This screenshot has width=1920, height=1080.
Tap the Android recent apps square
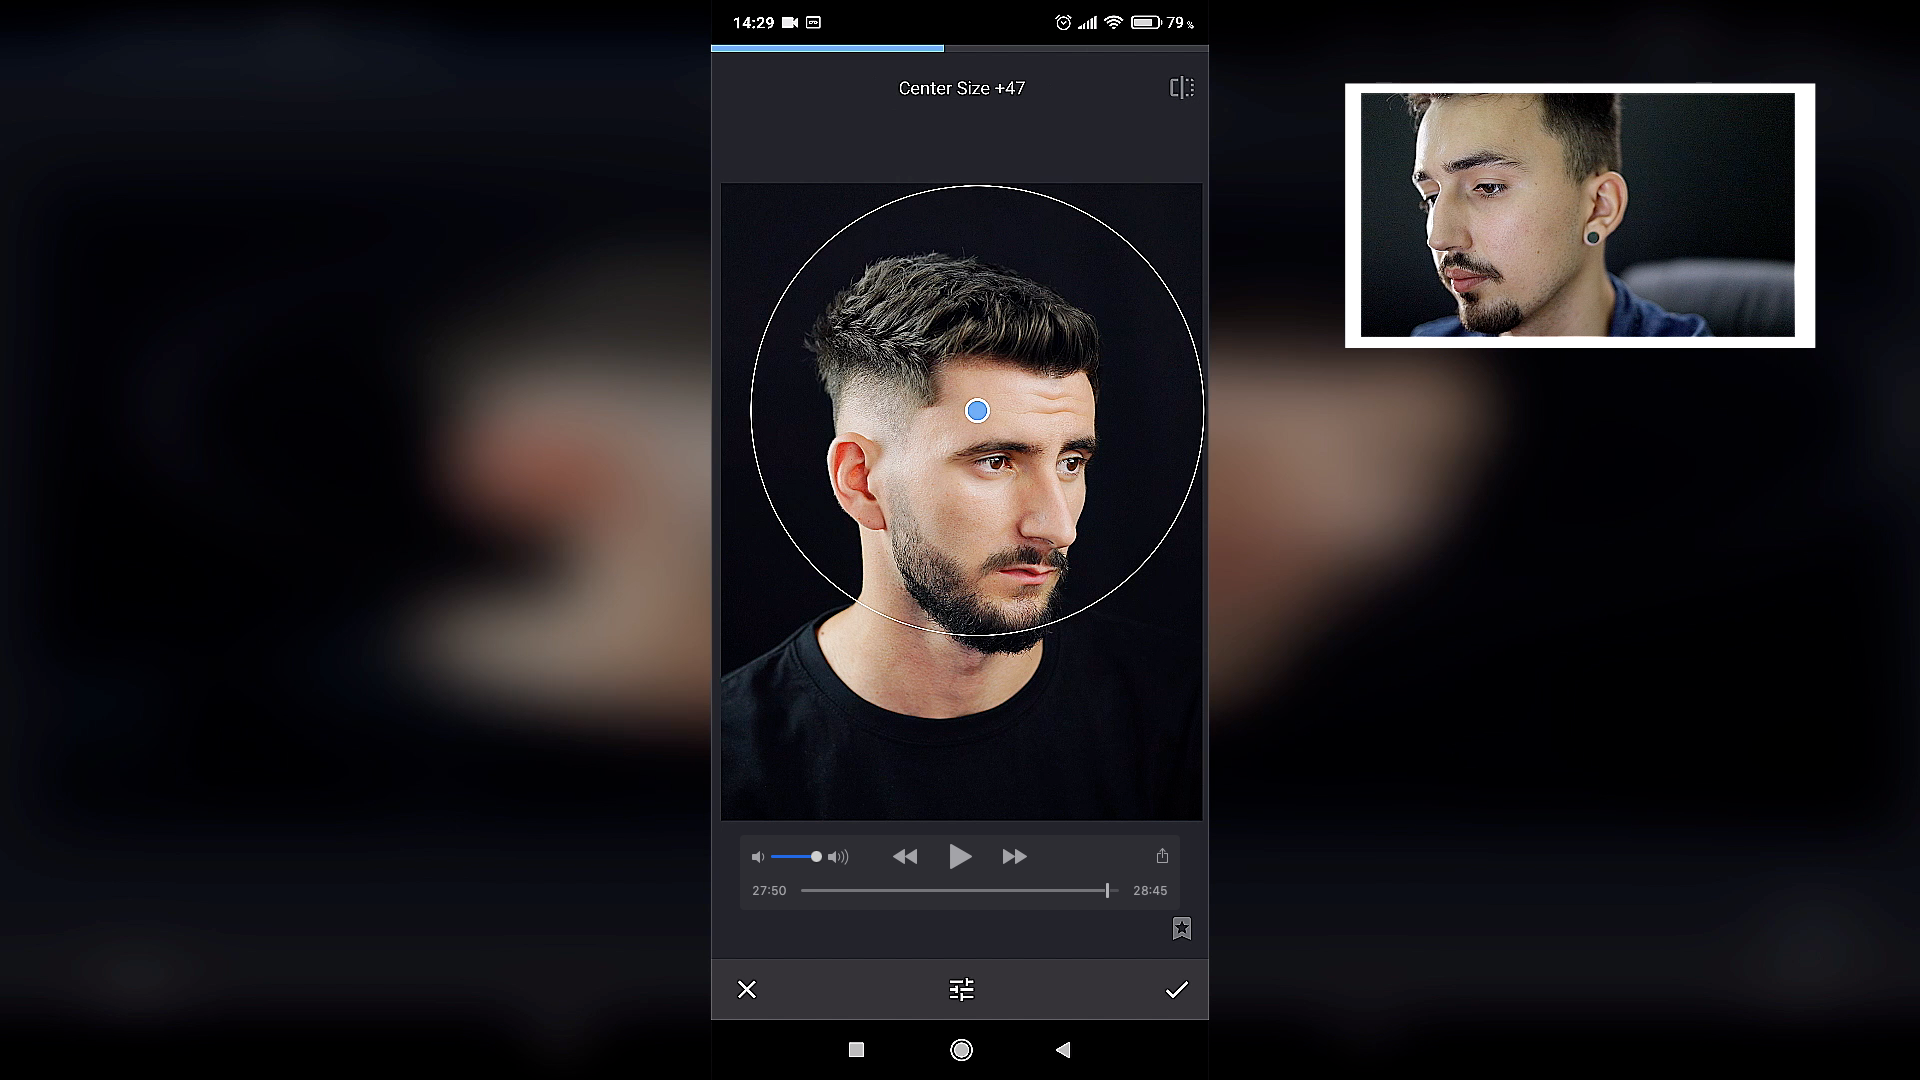tap(856, 1049)
